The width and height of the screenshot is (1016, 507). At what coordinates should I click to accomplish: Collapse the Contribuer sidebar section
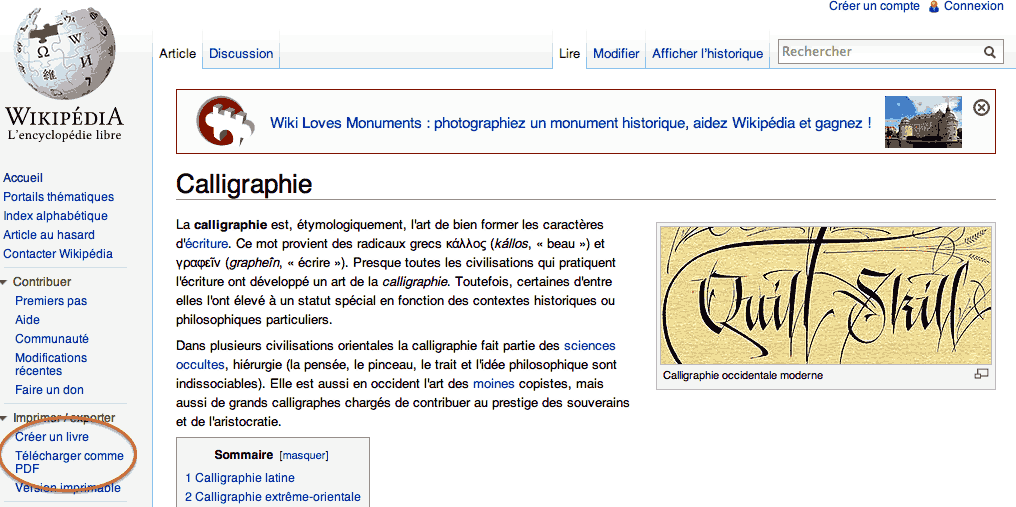point(5,282)
